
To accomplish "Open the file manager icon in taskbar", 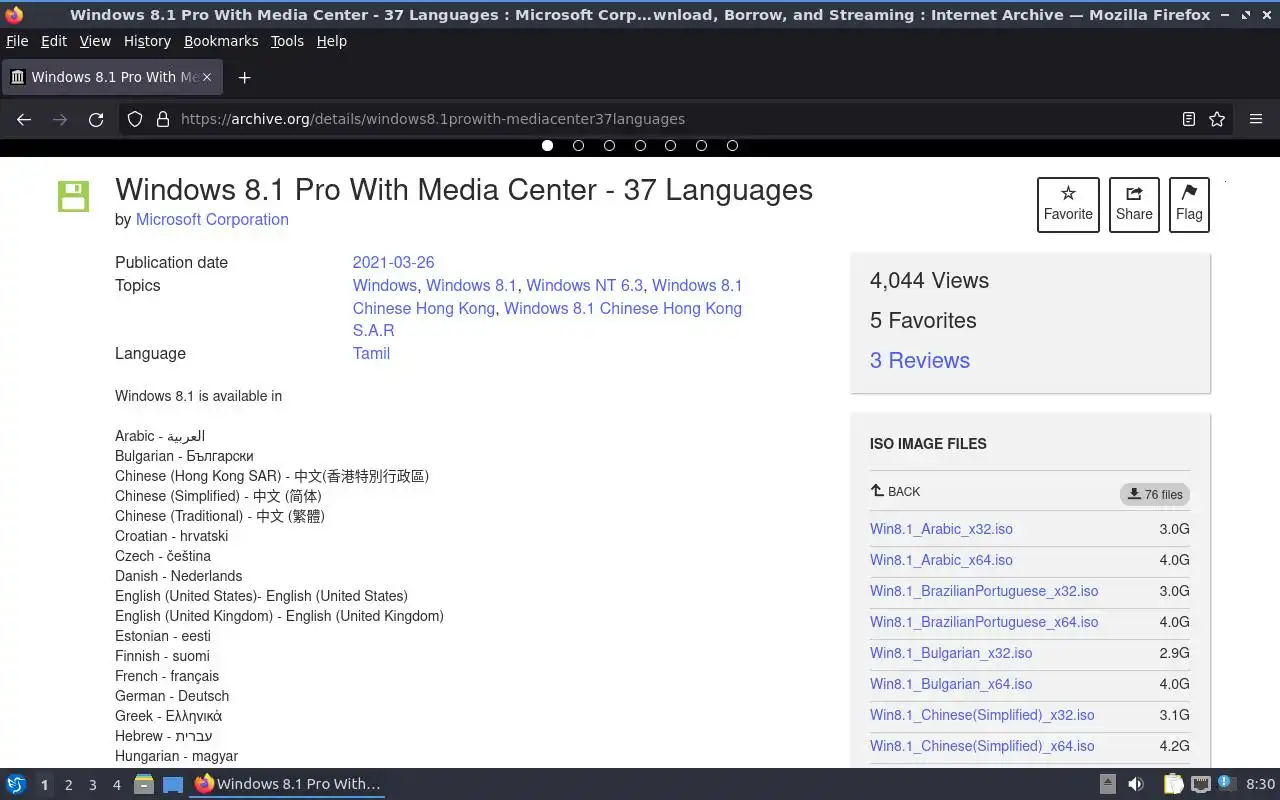I will [x=144, y=784].
